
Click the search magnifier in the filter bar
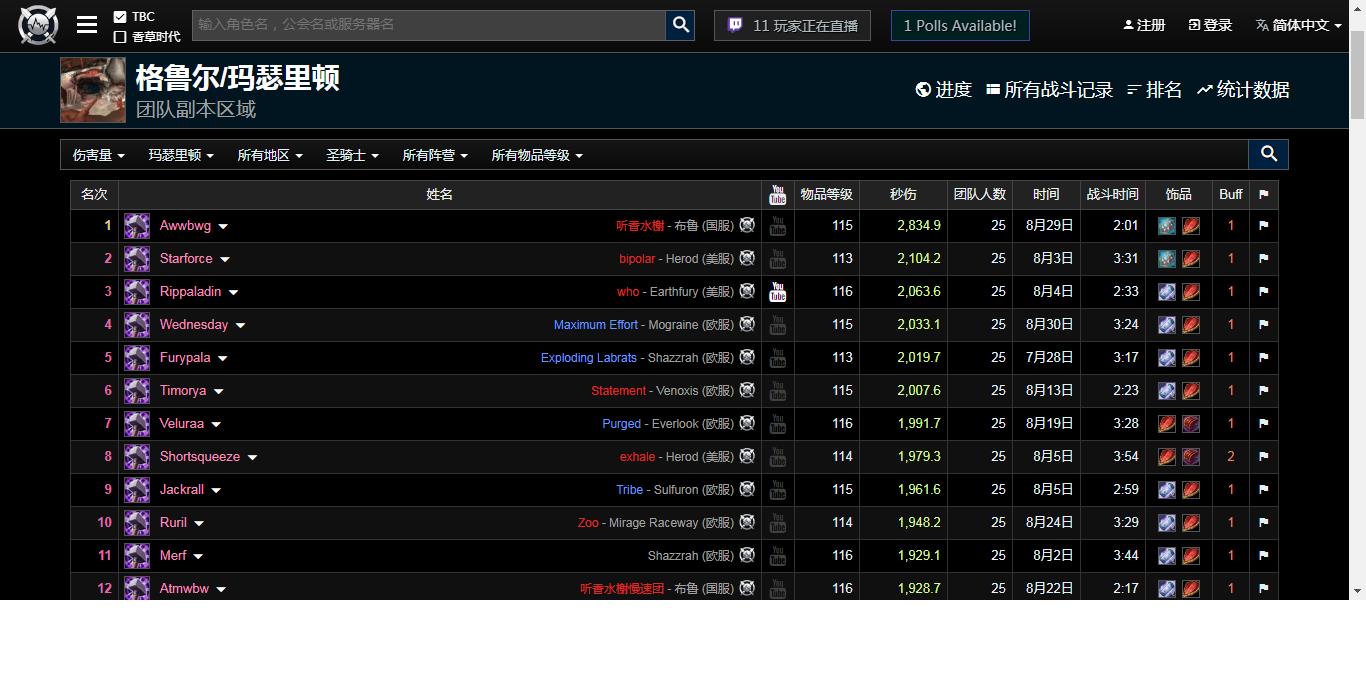click(1268, 154)
